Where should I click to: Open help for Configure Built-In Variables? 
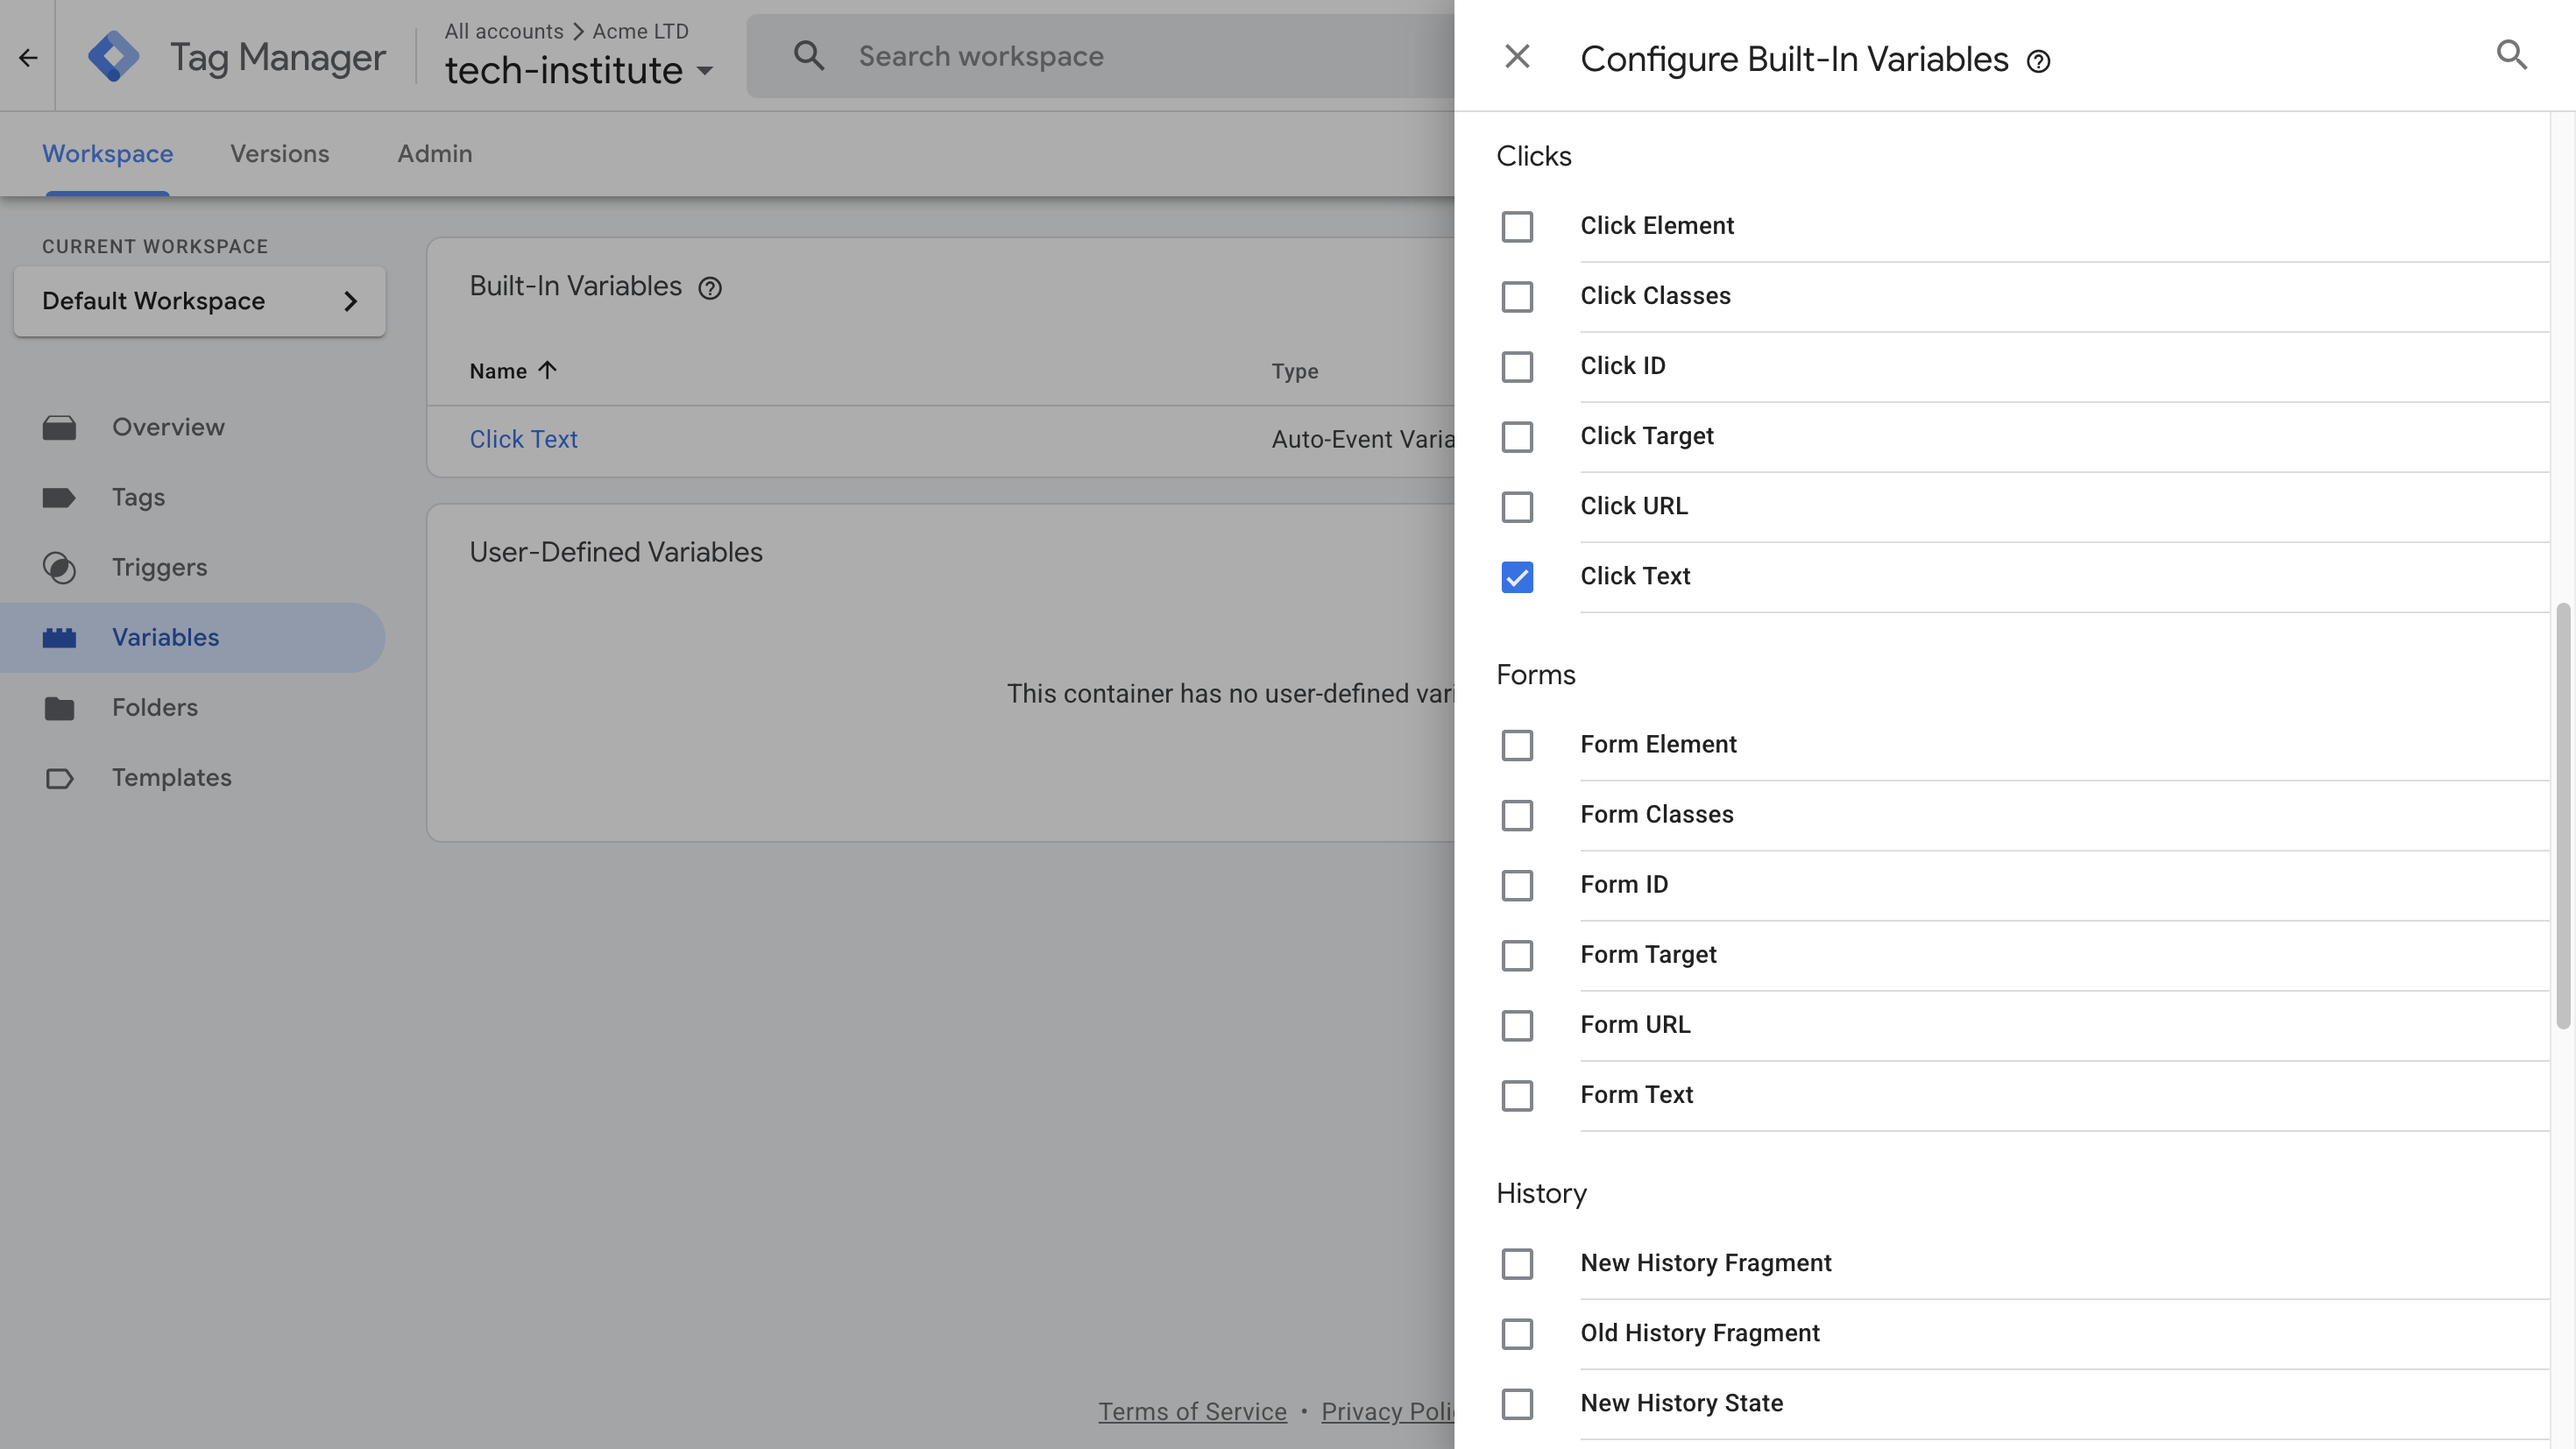click(2038, 62)
